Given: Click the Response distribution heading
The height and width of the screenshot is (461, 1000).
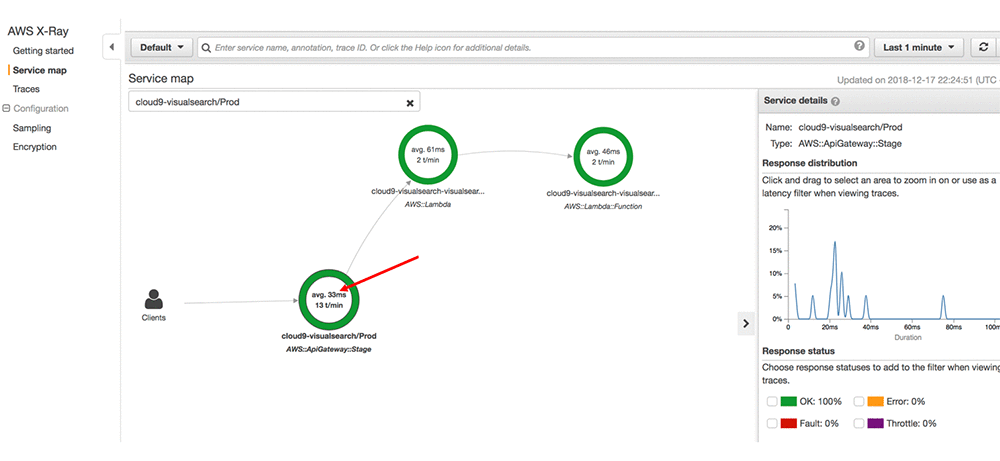Looking at the screenshot, I should coord(809,163).
